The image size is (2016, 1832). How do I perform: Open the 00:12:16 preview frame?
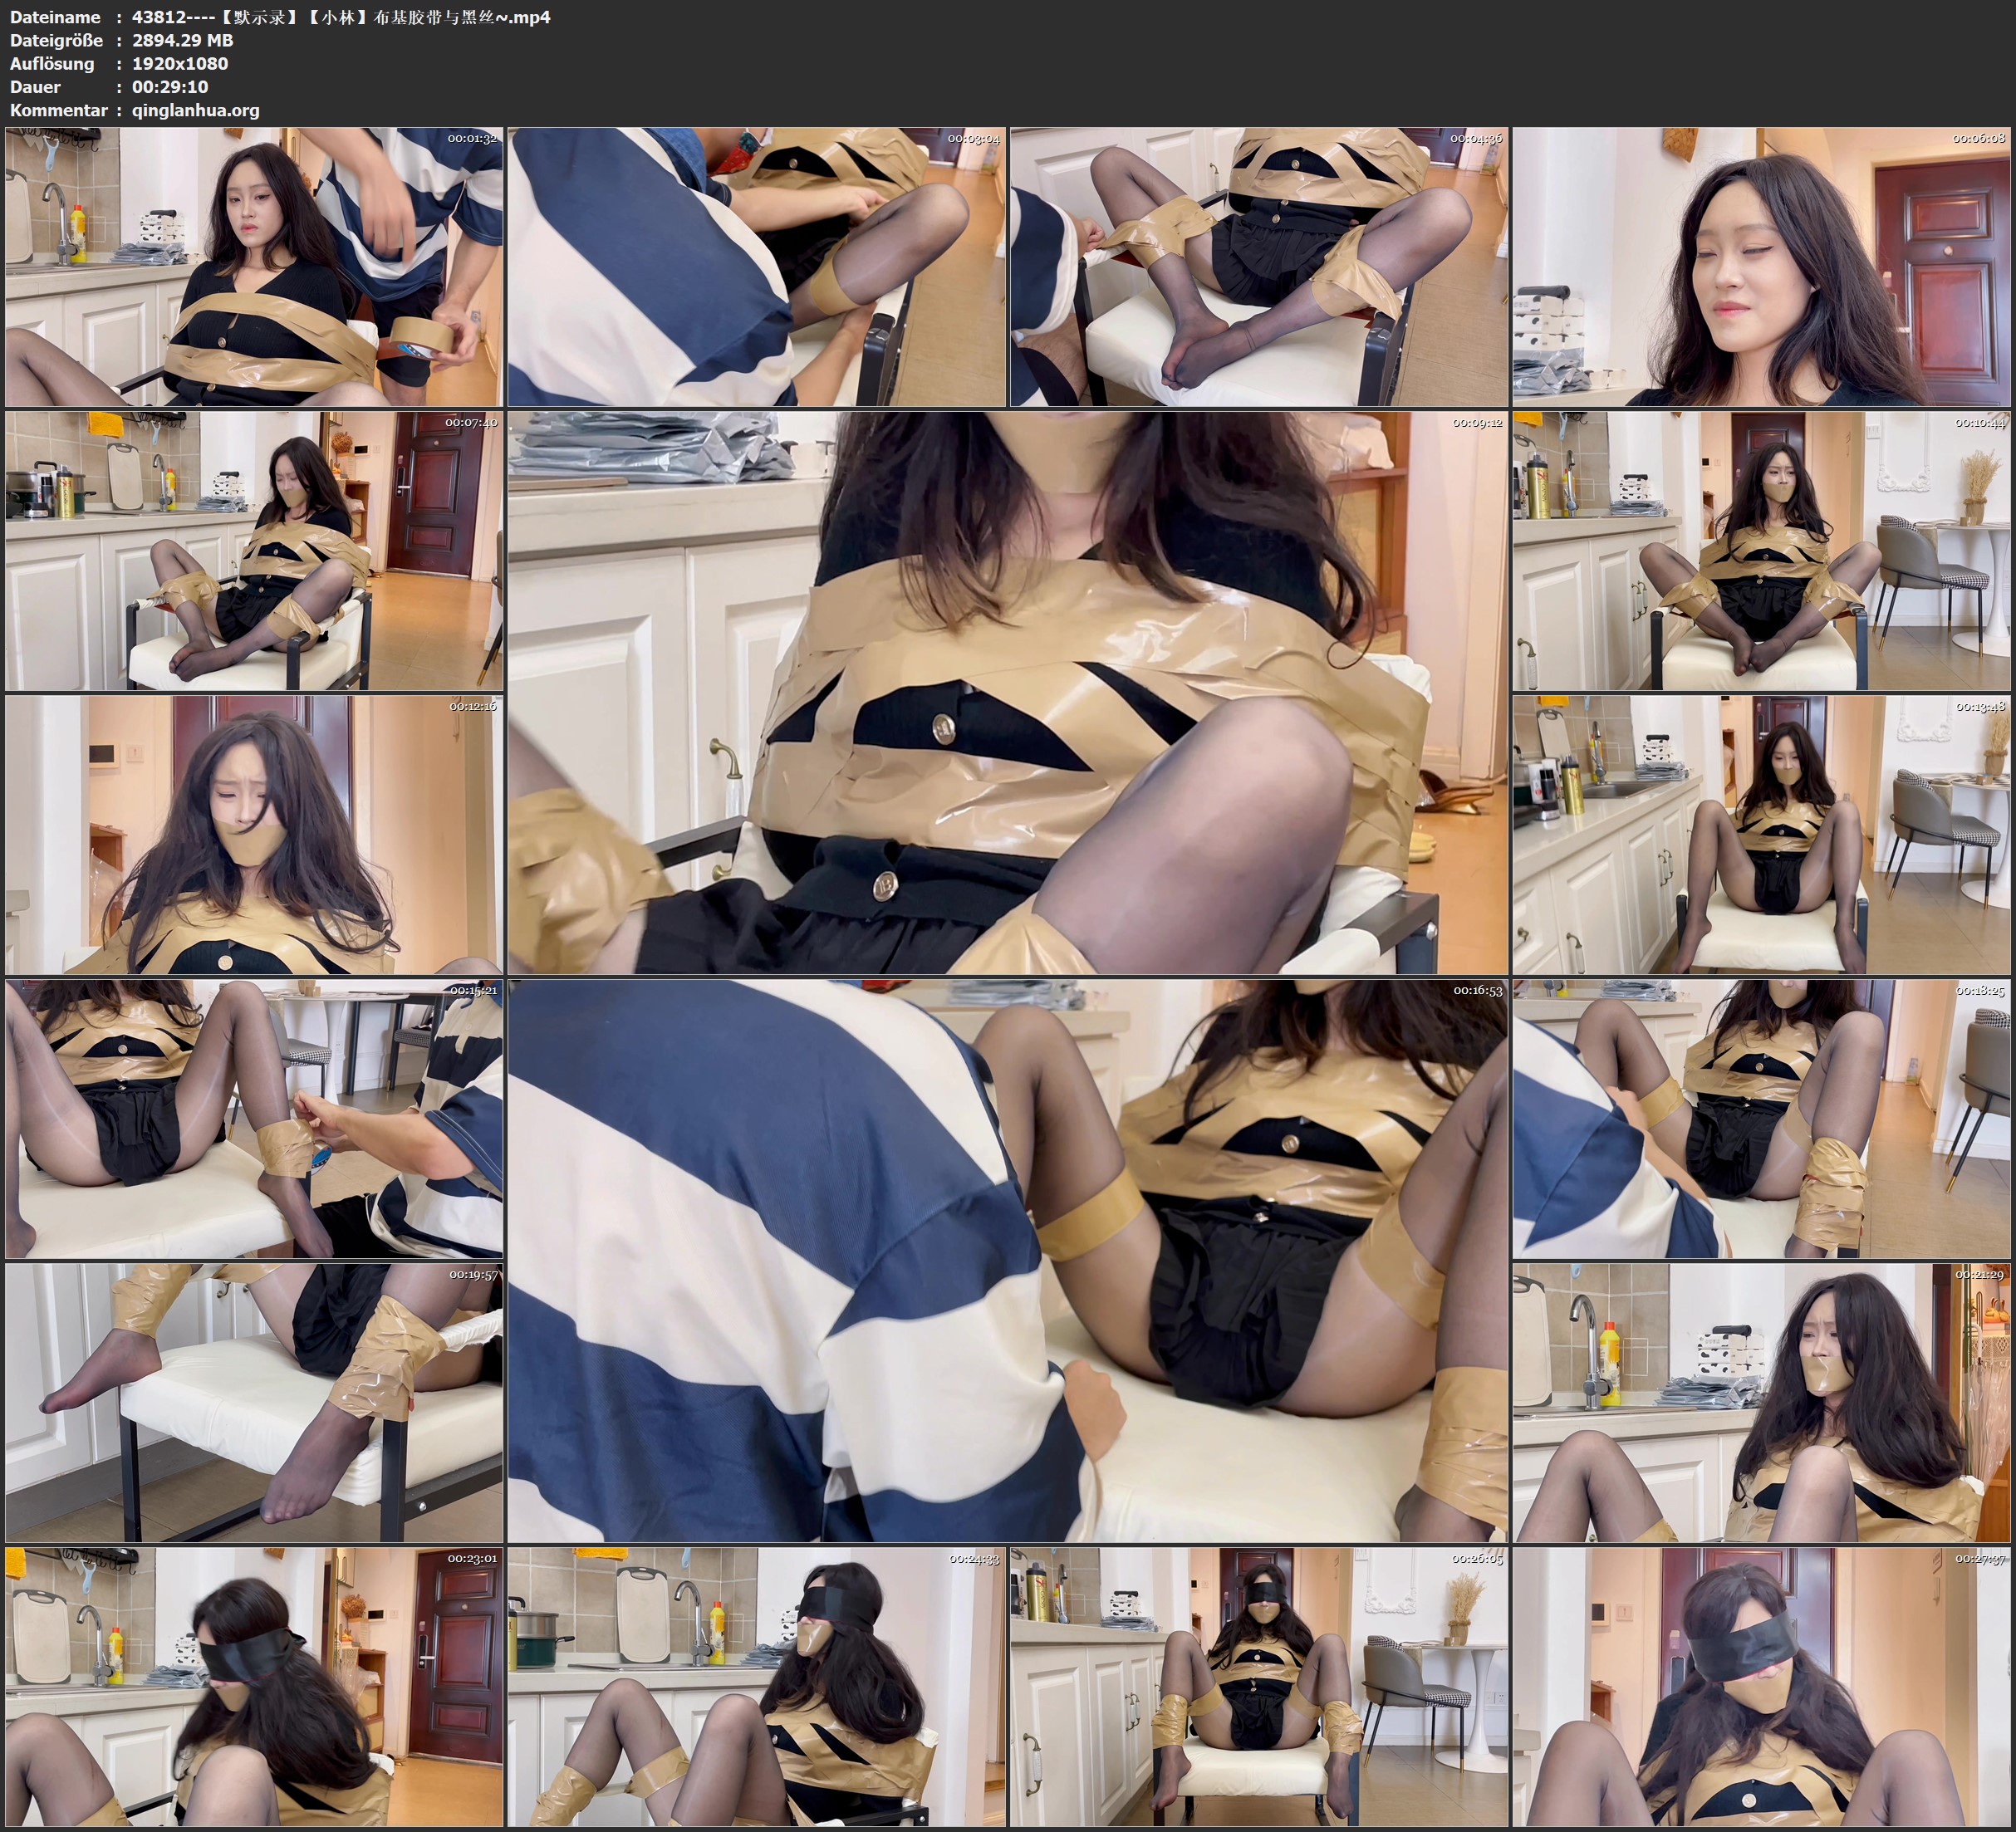254,834
